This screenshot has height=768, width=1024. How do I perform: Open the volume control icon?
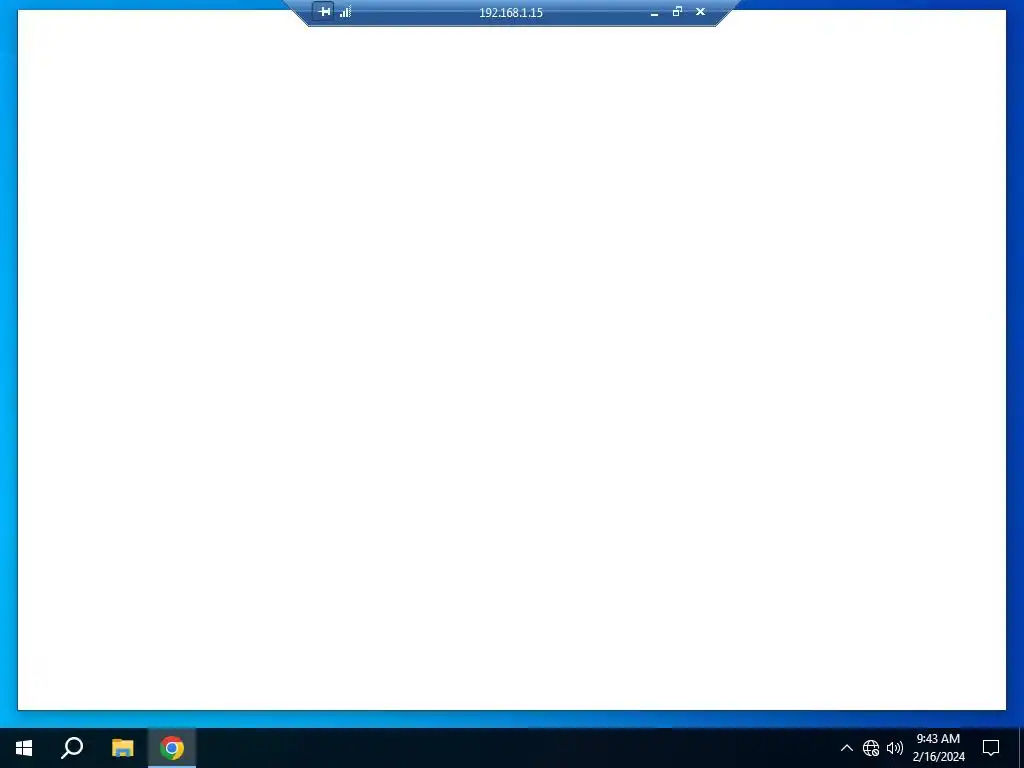(x=895, y=748)
